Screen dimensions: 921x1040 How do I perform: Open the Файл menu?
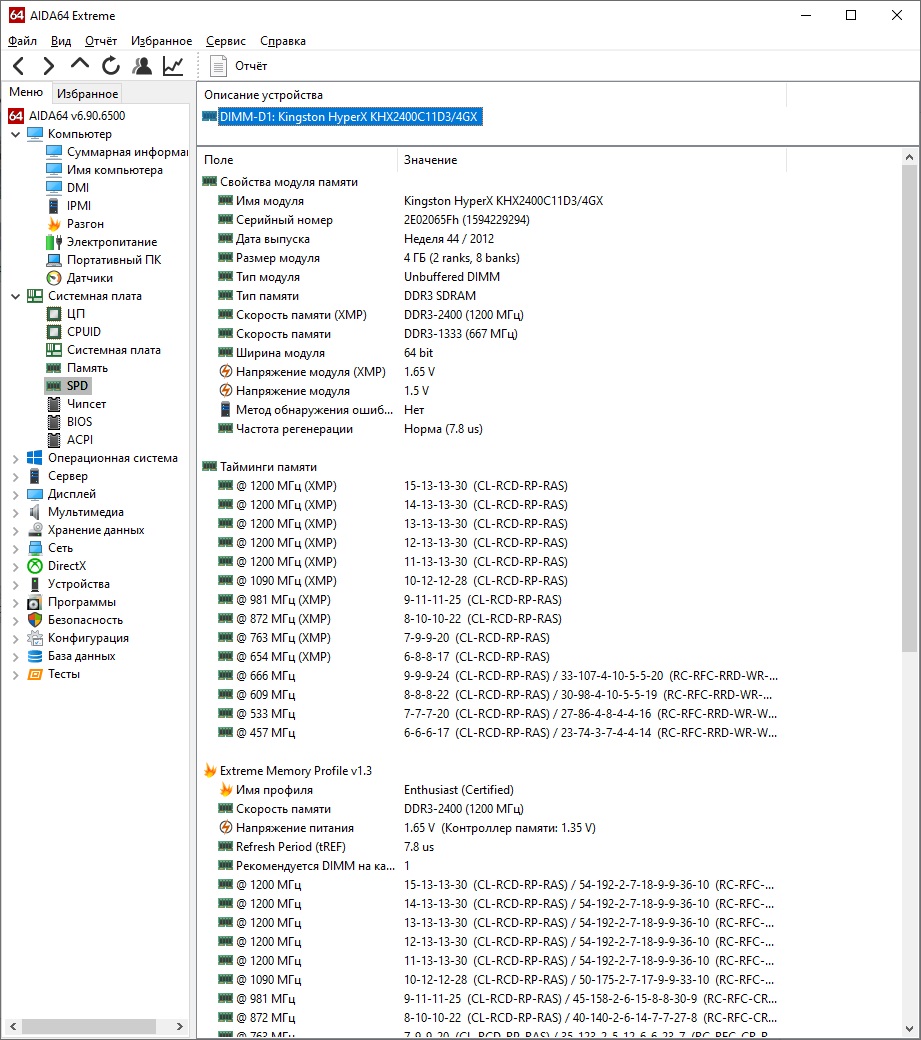(x=23, y=41)
